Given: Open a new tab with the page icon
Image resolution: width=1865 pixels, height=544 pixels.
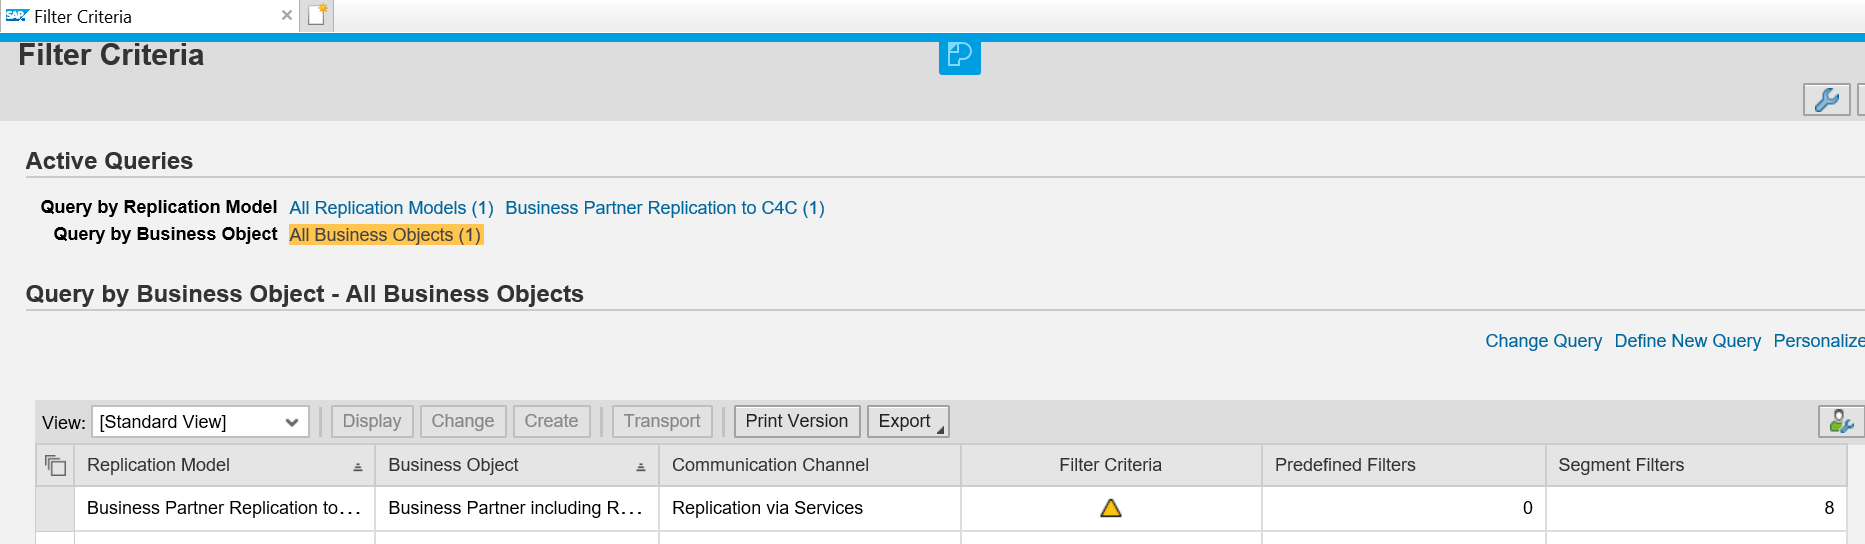Looking at the screenshot, I should (x=317, y=15).
